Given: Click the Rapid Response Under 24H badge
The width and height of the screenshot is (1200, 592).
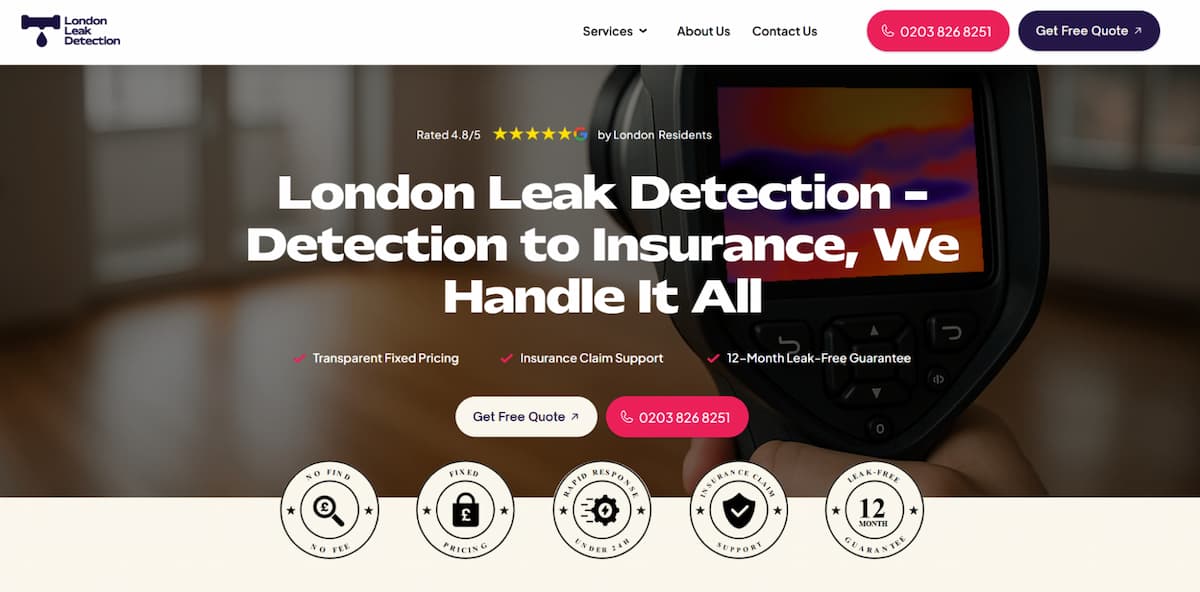Looking at the screenshot, I should [602, 510].
